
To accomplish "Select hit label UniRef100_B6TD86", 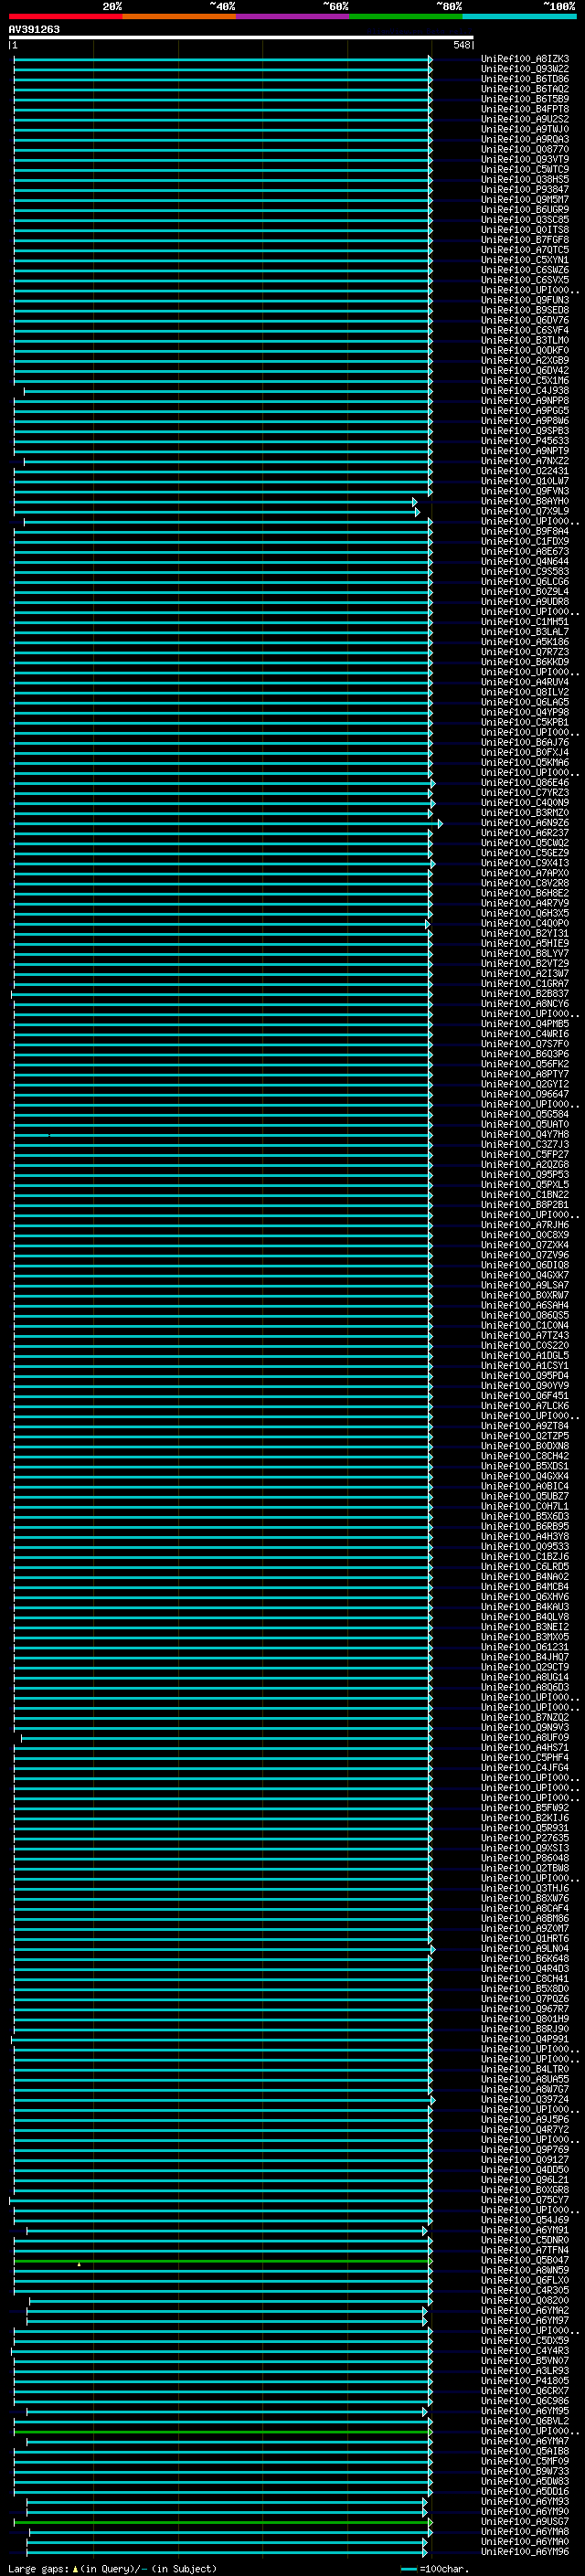I will click(x=525, y=79).
